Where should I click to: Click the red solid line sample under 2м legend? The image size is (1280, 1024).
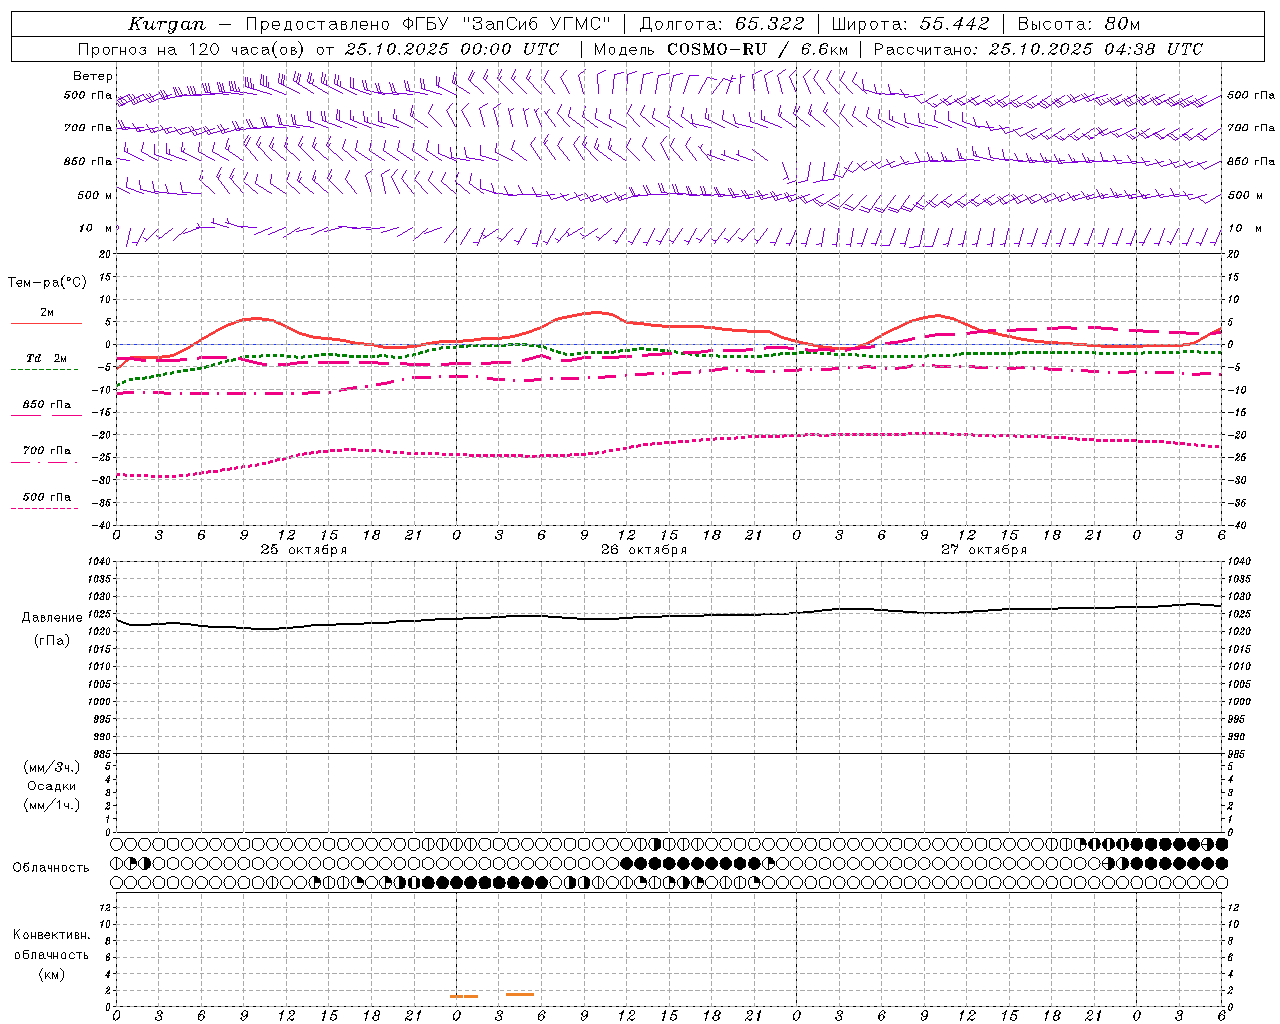pyautogui.click(x=46, y=323)
